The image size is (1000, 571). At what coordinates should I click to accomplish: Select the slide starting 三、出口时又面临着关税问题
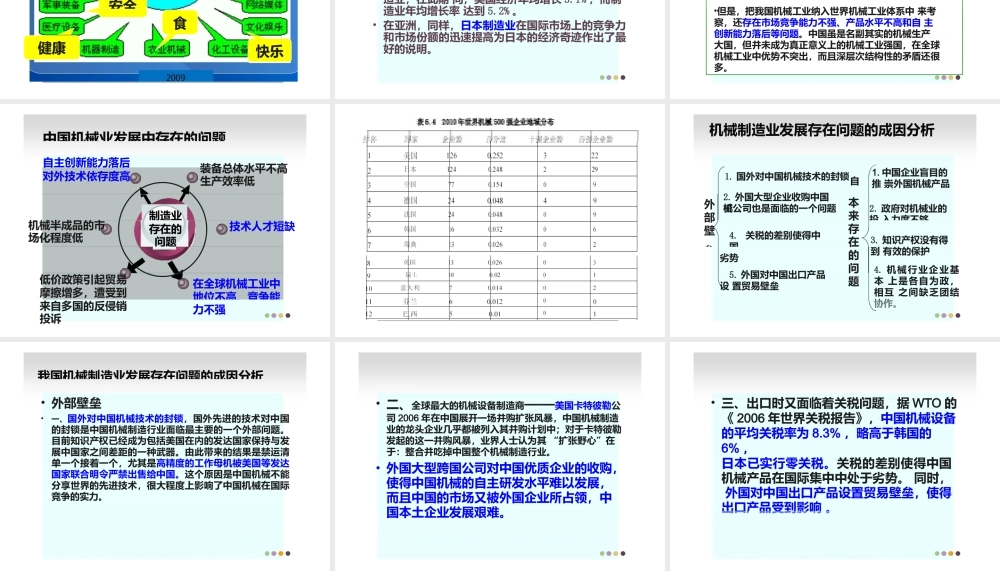(834, 456)
